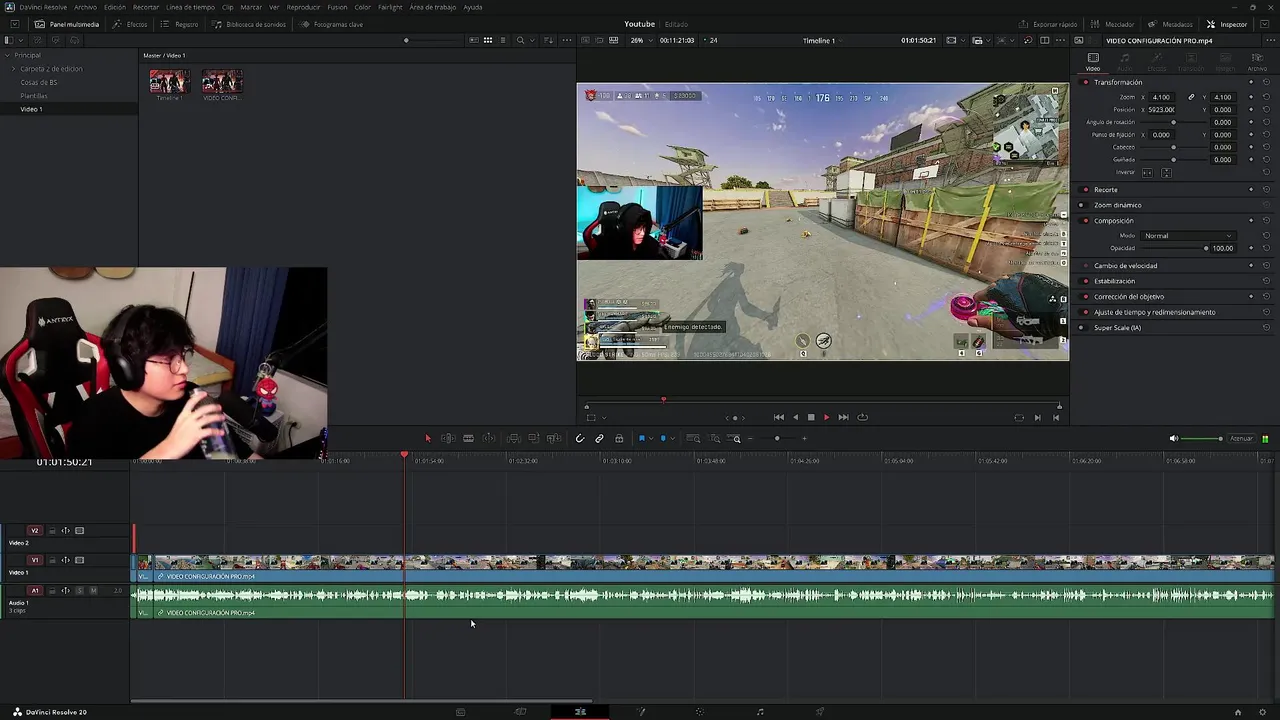
Task: Open the Media page icon
Action: coord(460,712)
